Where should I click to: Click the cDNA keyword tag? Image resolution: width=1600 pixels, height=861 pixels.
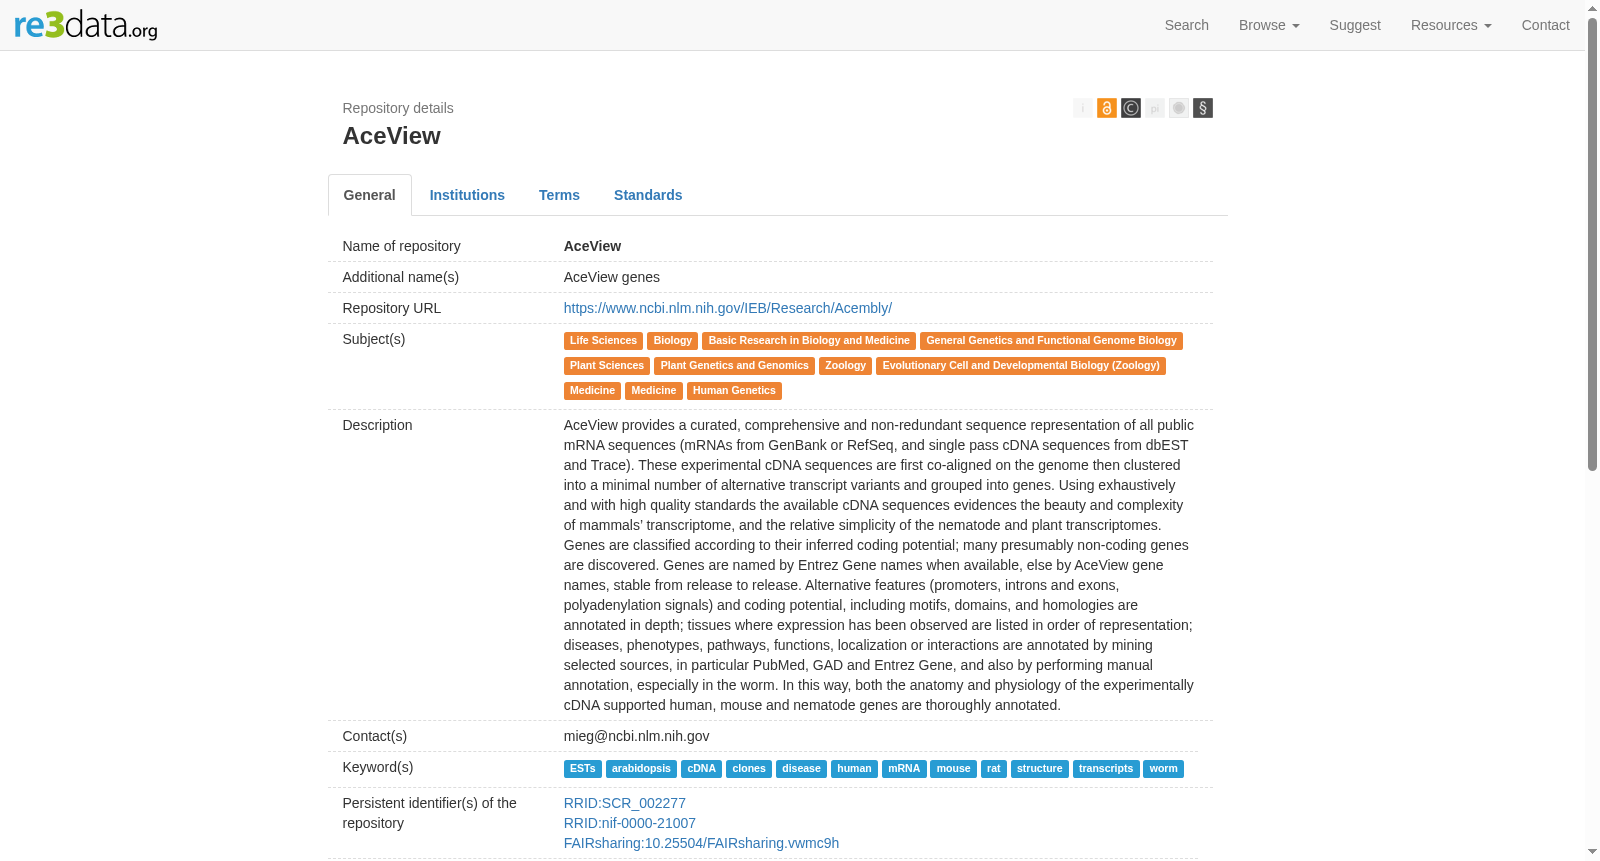[x=701, y=769]
